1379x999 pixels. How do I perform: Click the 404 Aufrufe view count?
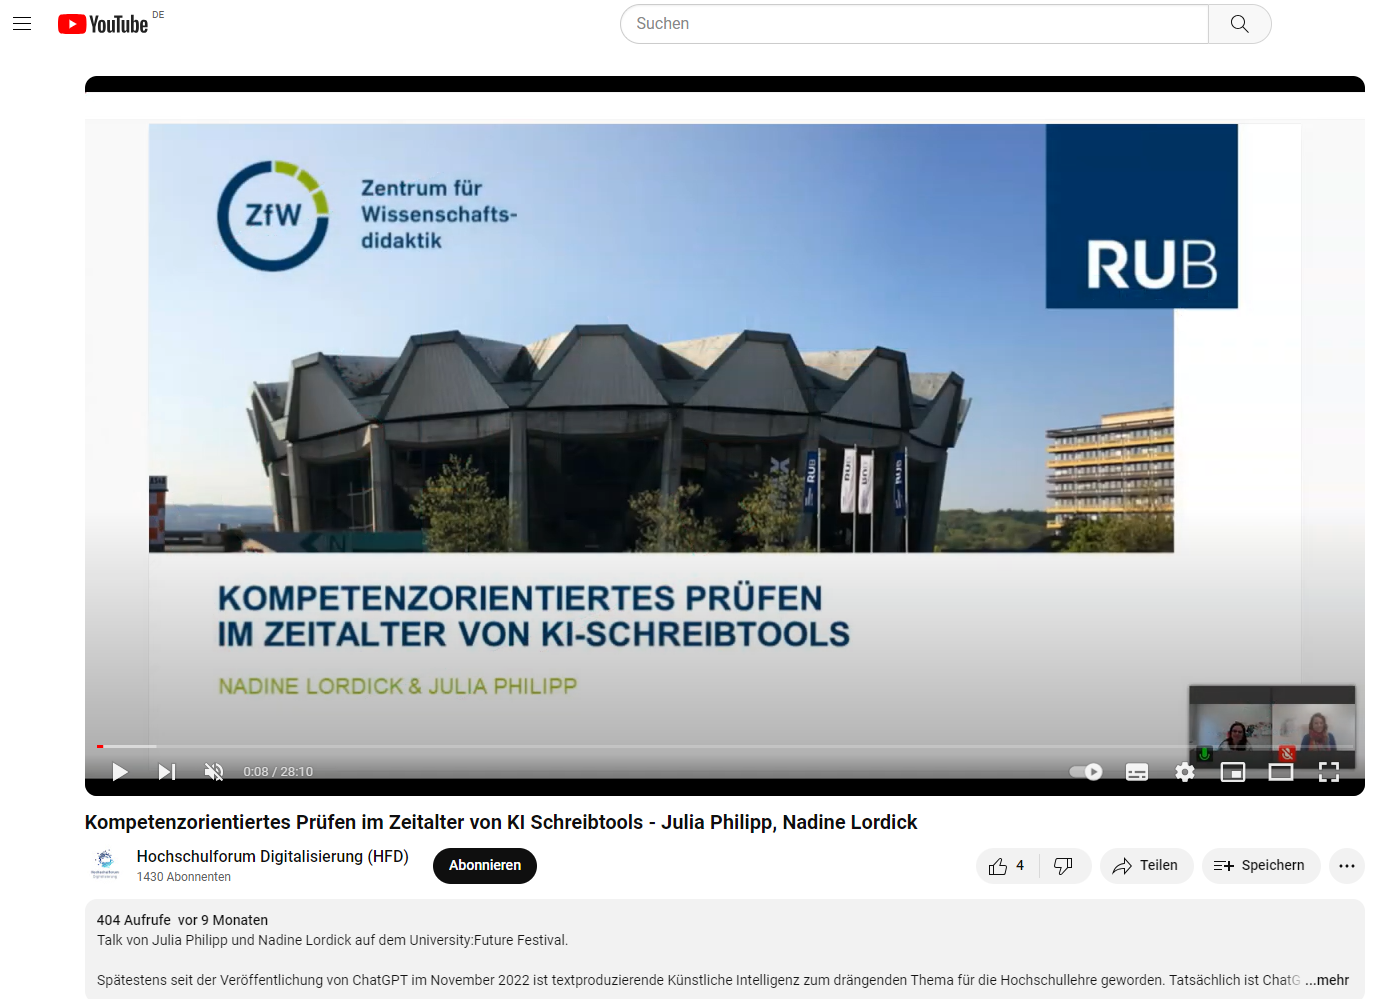click(134, 920)
